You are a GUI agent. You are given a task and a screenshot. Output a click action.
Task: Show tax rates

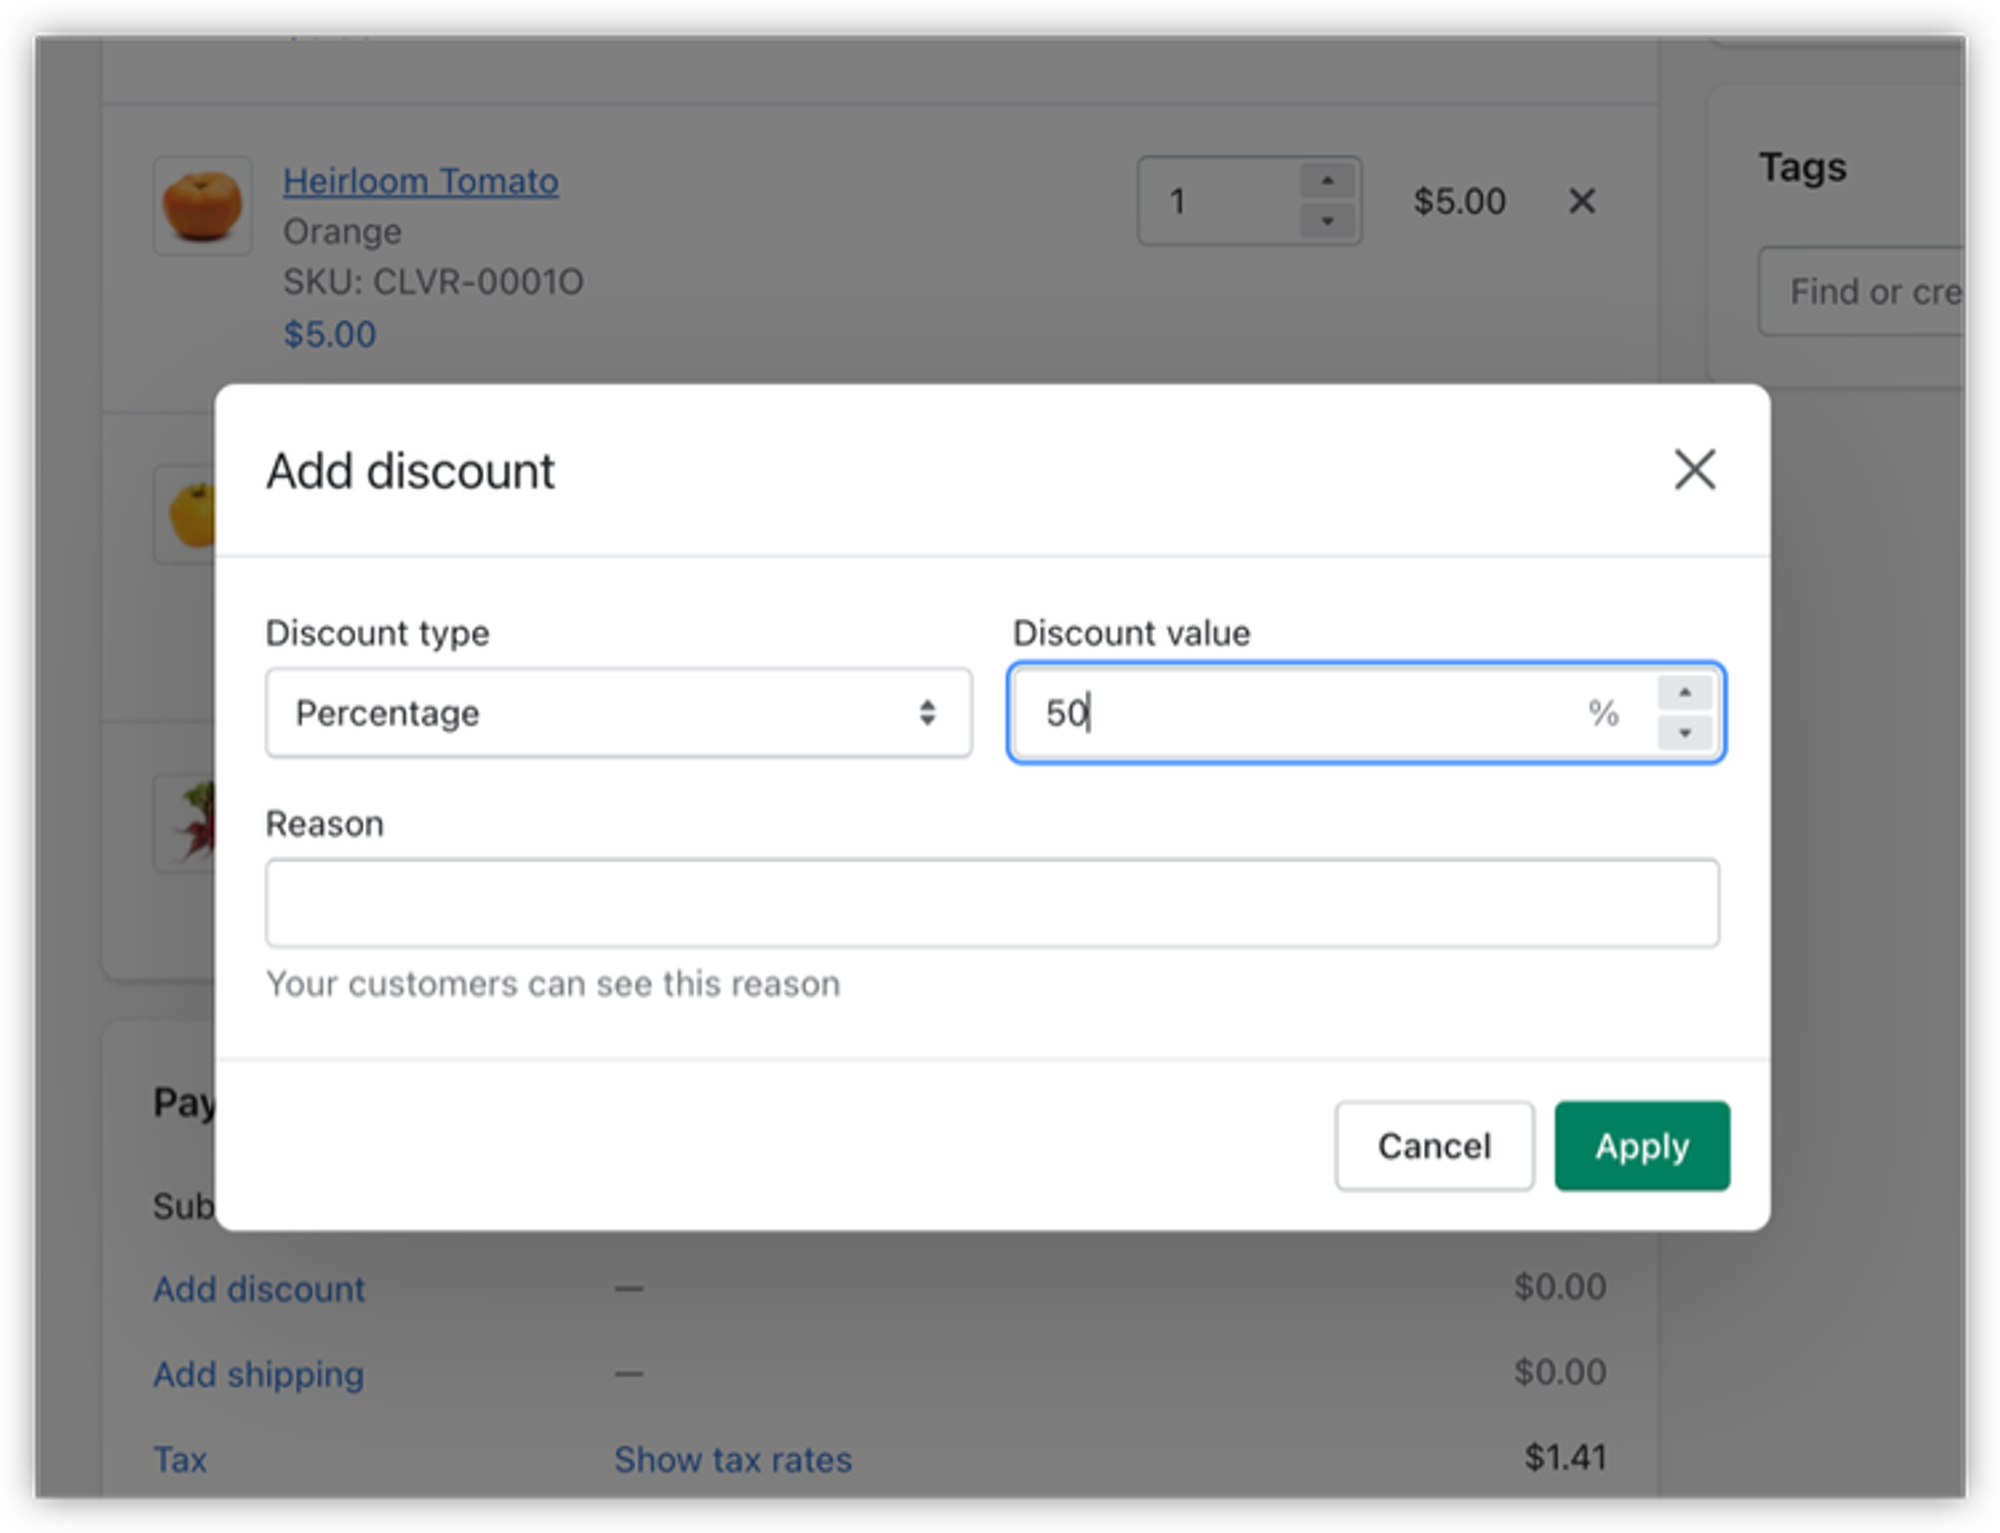point(732,1459)
